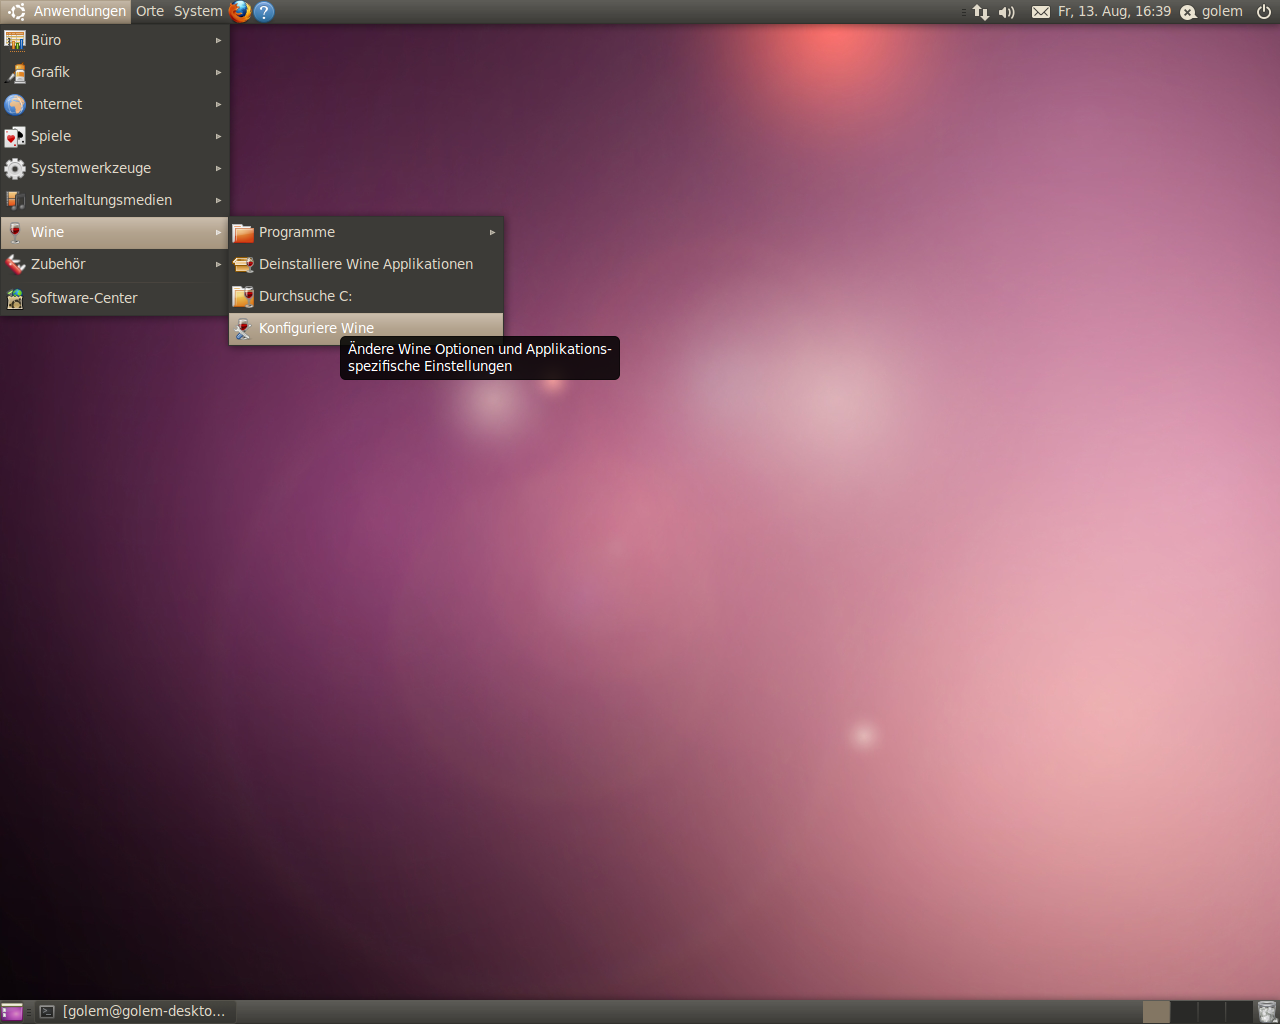Open the mail envelope indicator

(1041, 12)
